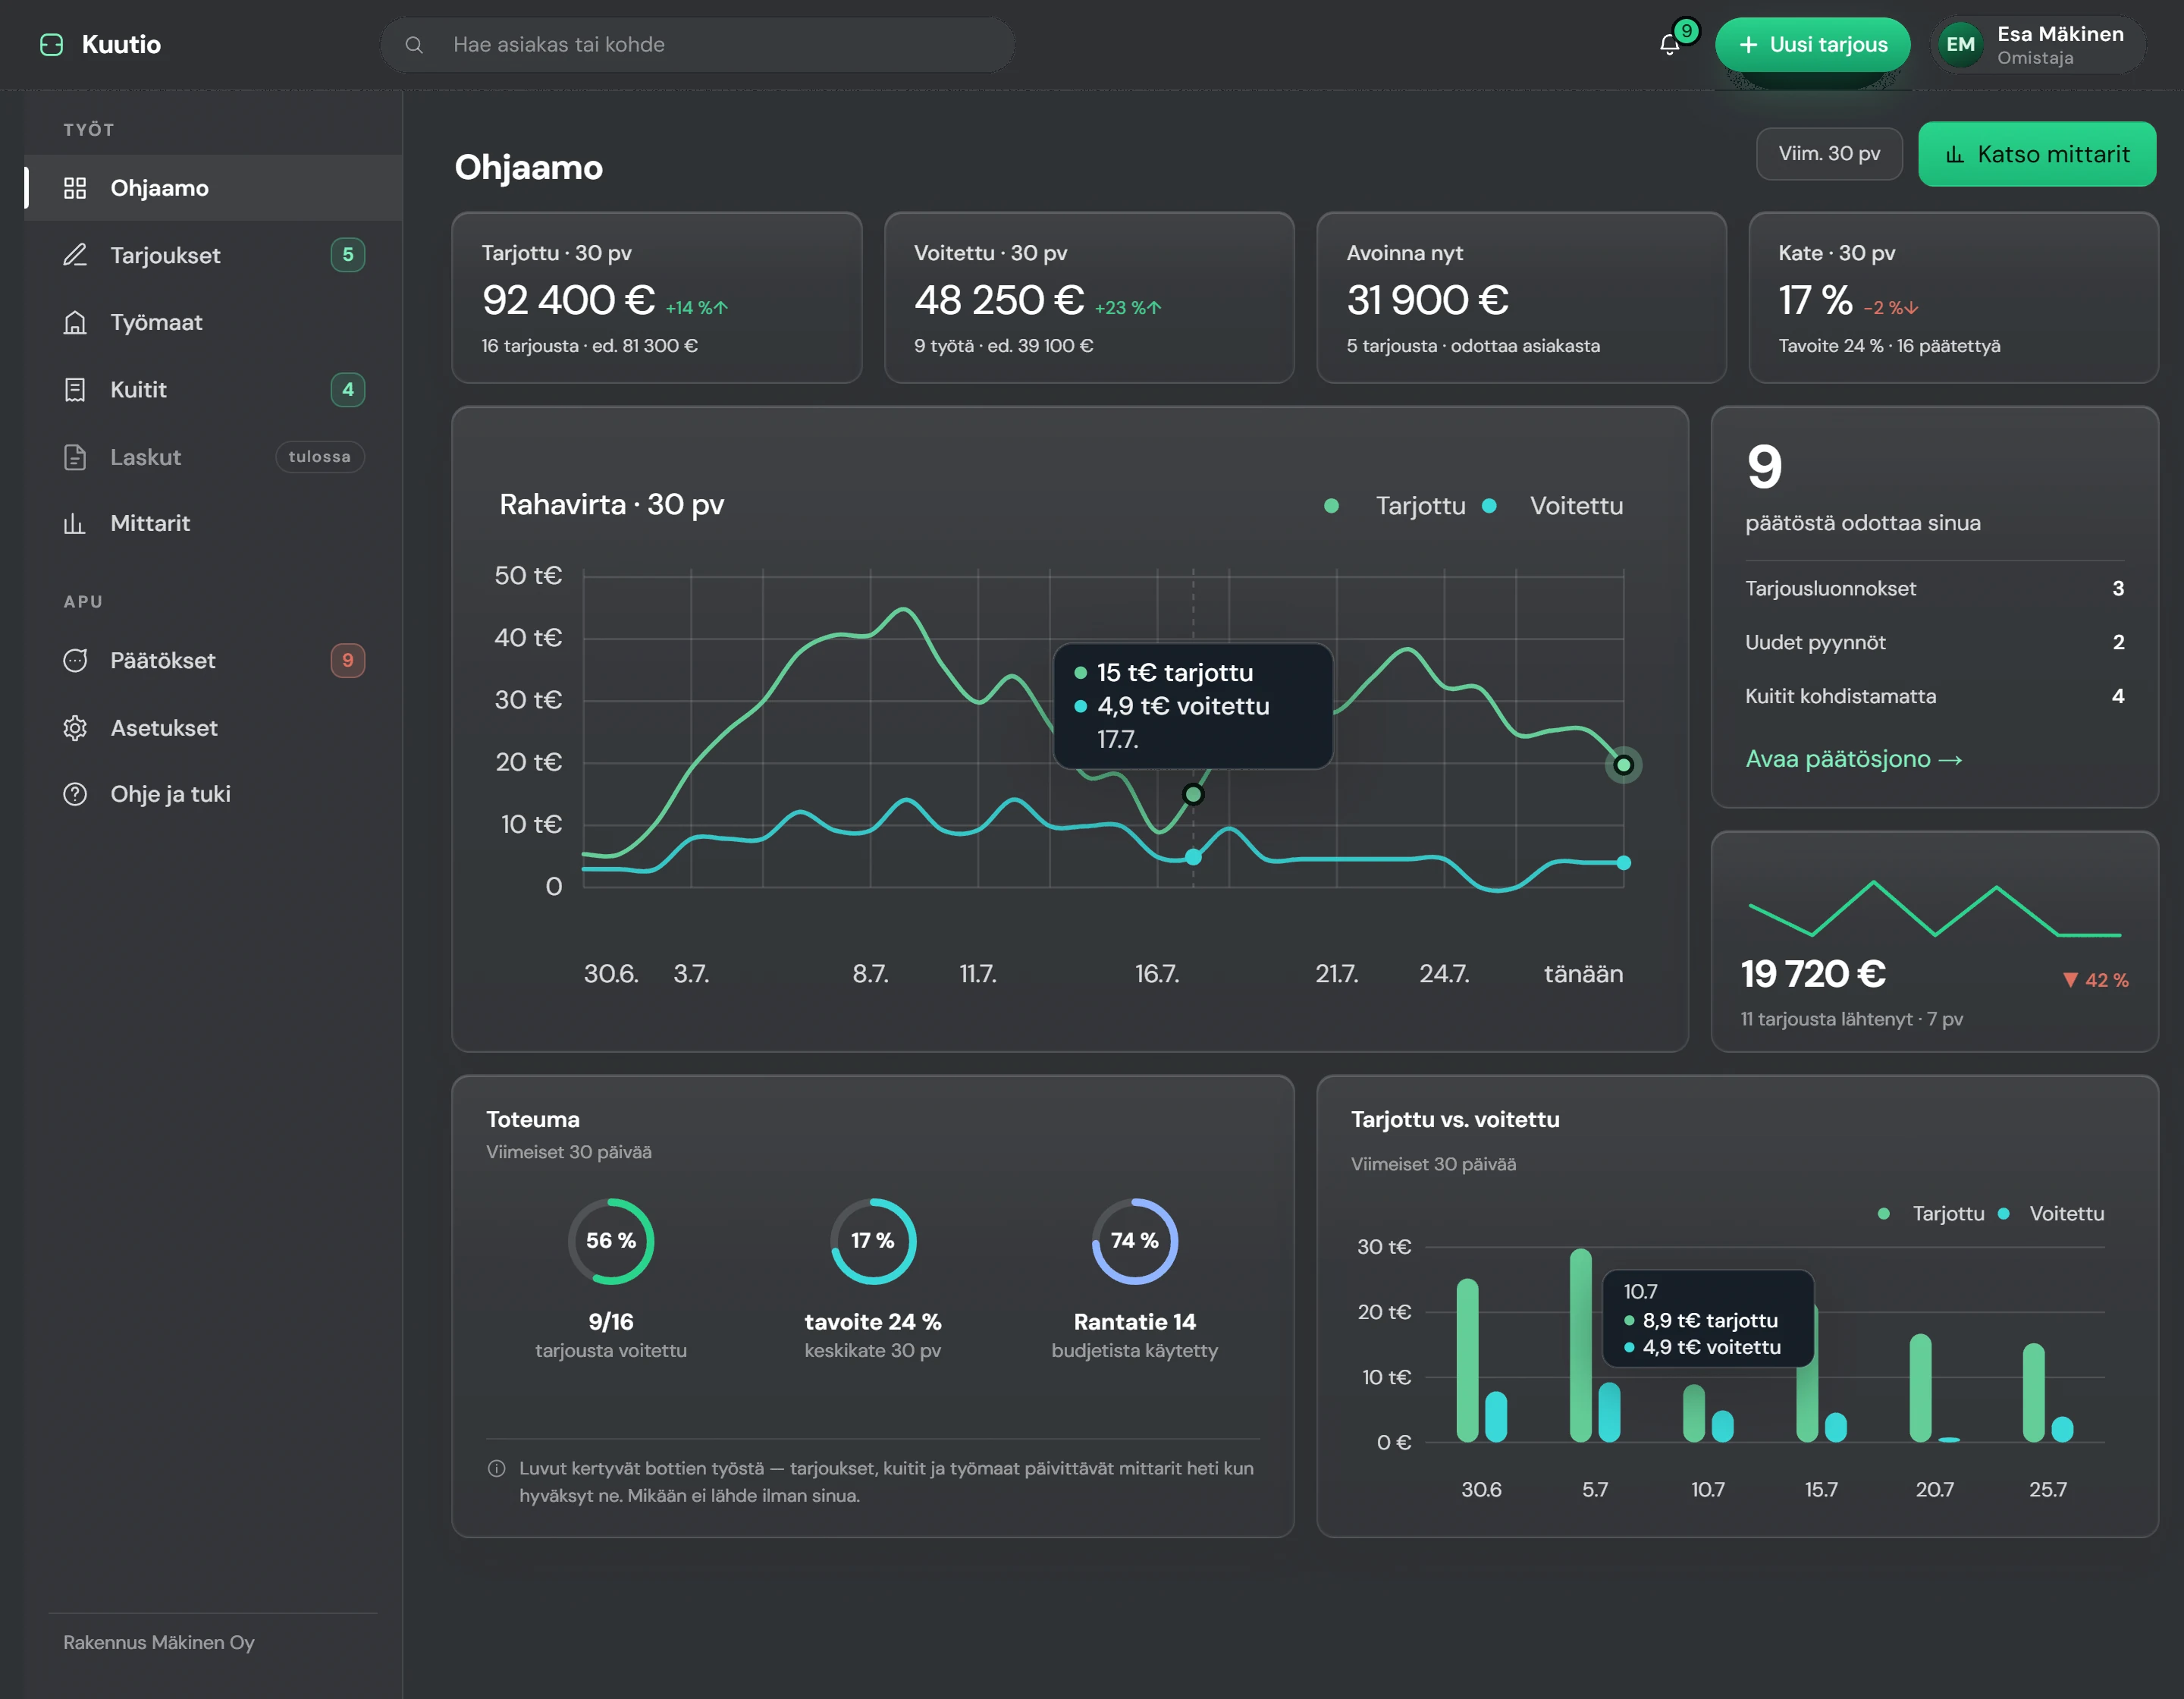This screenshot has height=1699, width=2184.
Task: Follow the Avaa päätösjono link
Action: tap(1853, 759)
